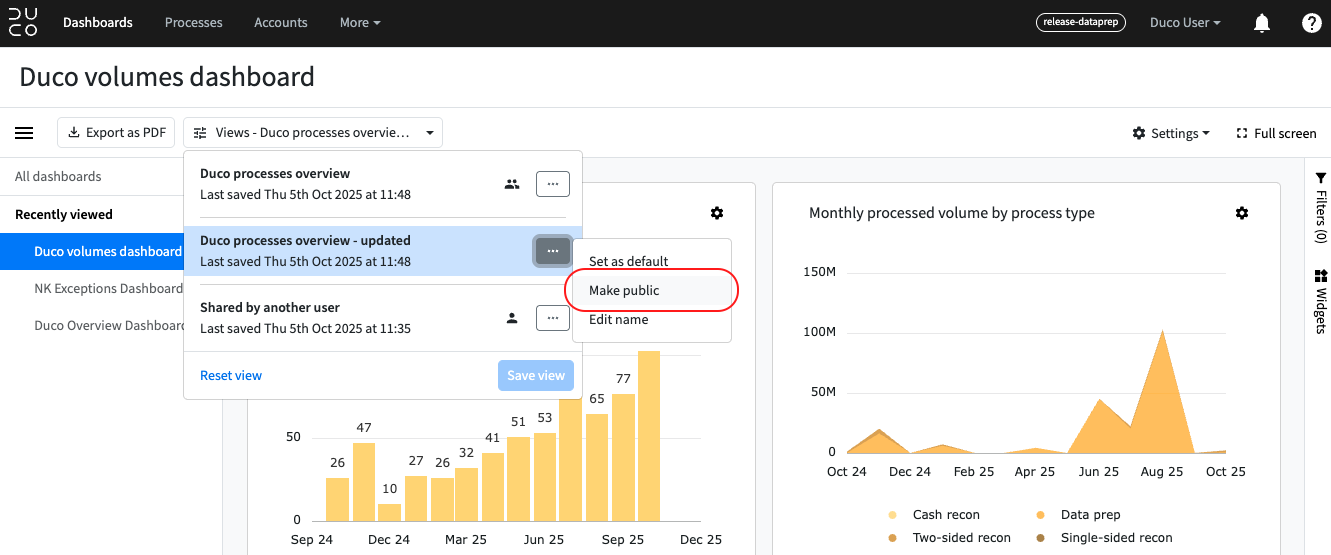Expand the Views dropdown selector
The image size is (1331, 555).
pyautogui.click(x=313, y=133)
